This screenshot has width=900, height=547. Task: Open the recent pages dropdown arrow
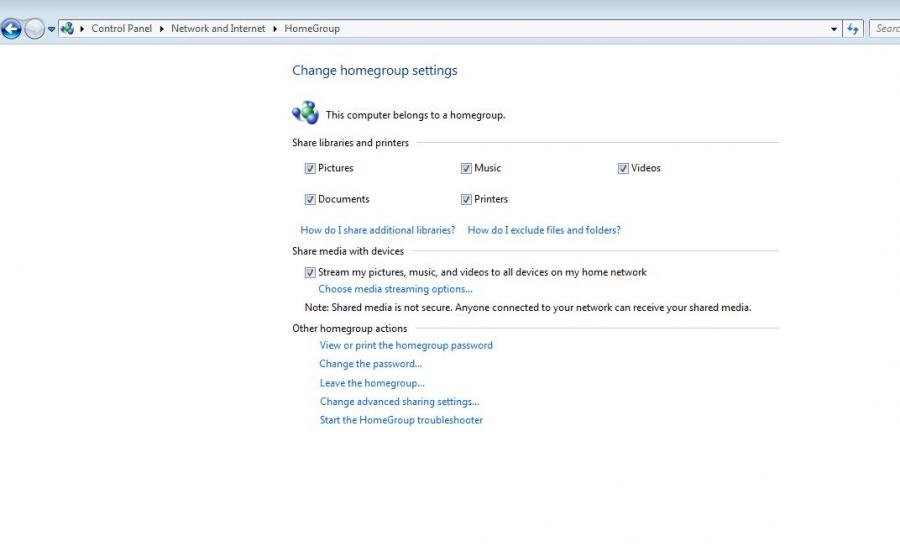52,29
